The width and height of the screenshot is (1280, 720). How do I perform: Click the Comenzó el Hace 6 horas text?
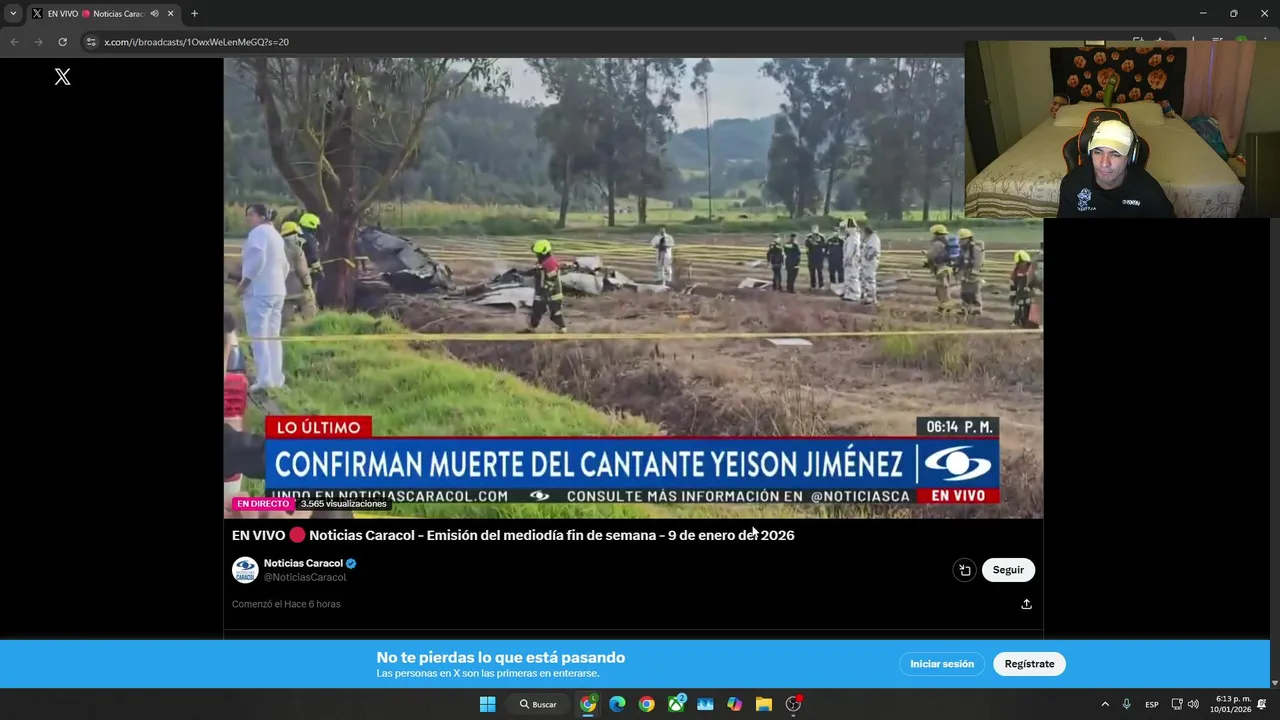286,604
